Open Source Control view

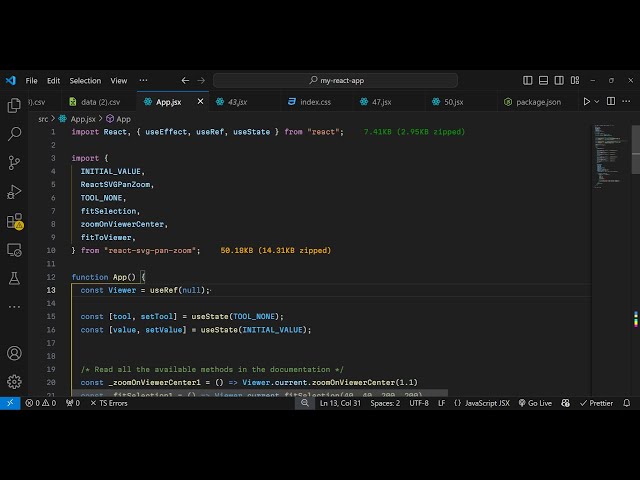pos(14,162)
